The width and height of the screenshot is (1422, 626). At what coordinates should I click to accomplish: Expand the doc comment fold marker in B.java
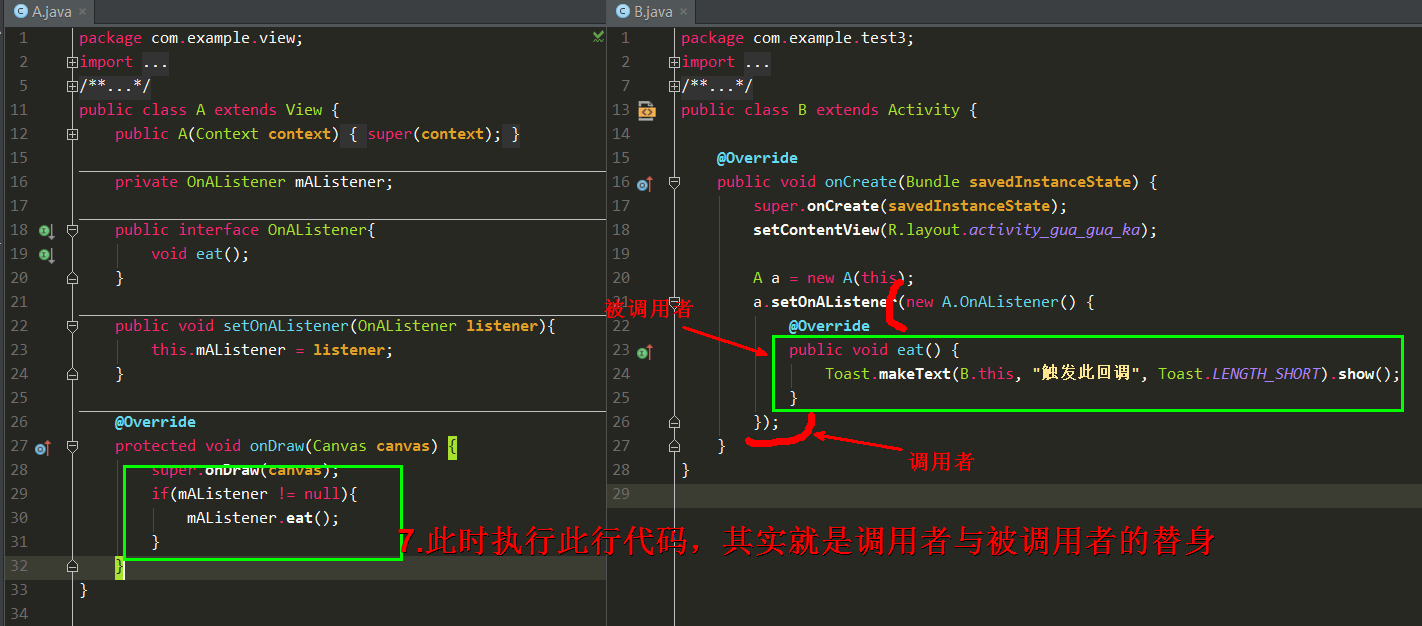(674, 86)
